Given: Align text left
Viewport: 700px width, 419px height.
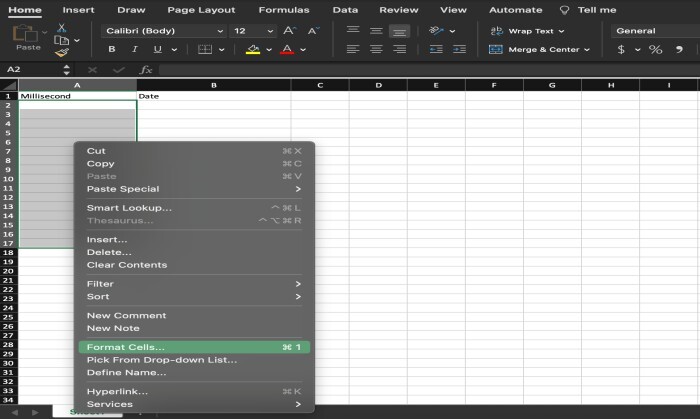Looking at the screenshot, I should [353, 49].
